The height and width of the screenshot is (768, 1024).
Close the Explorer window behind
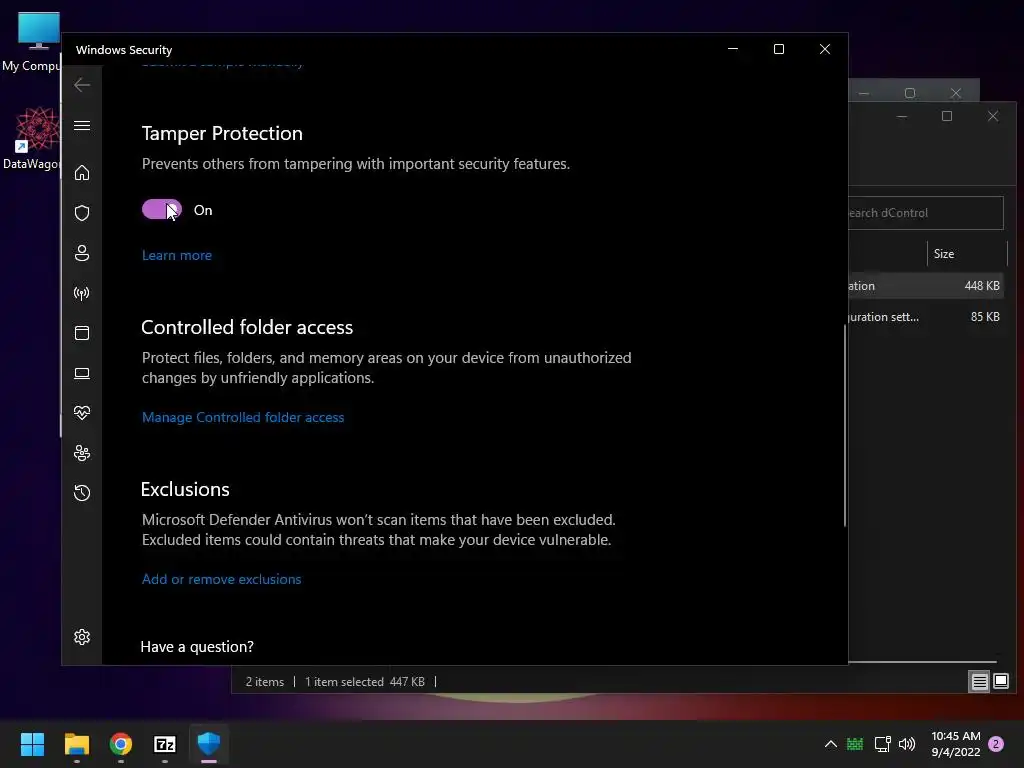coord(993,116)
